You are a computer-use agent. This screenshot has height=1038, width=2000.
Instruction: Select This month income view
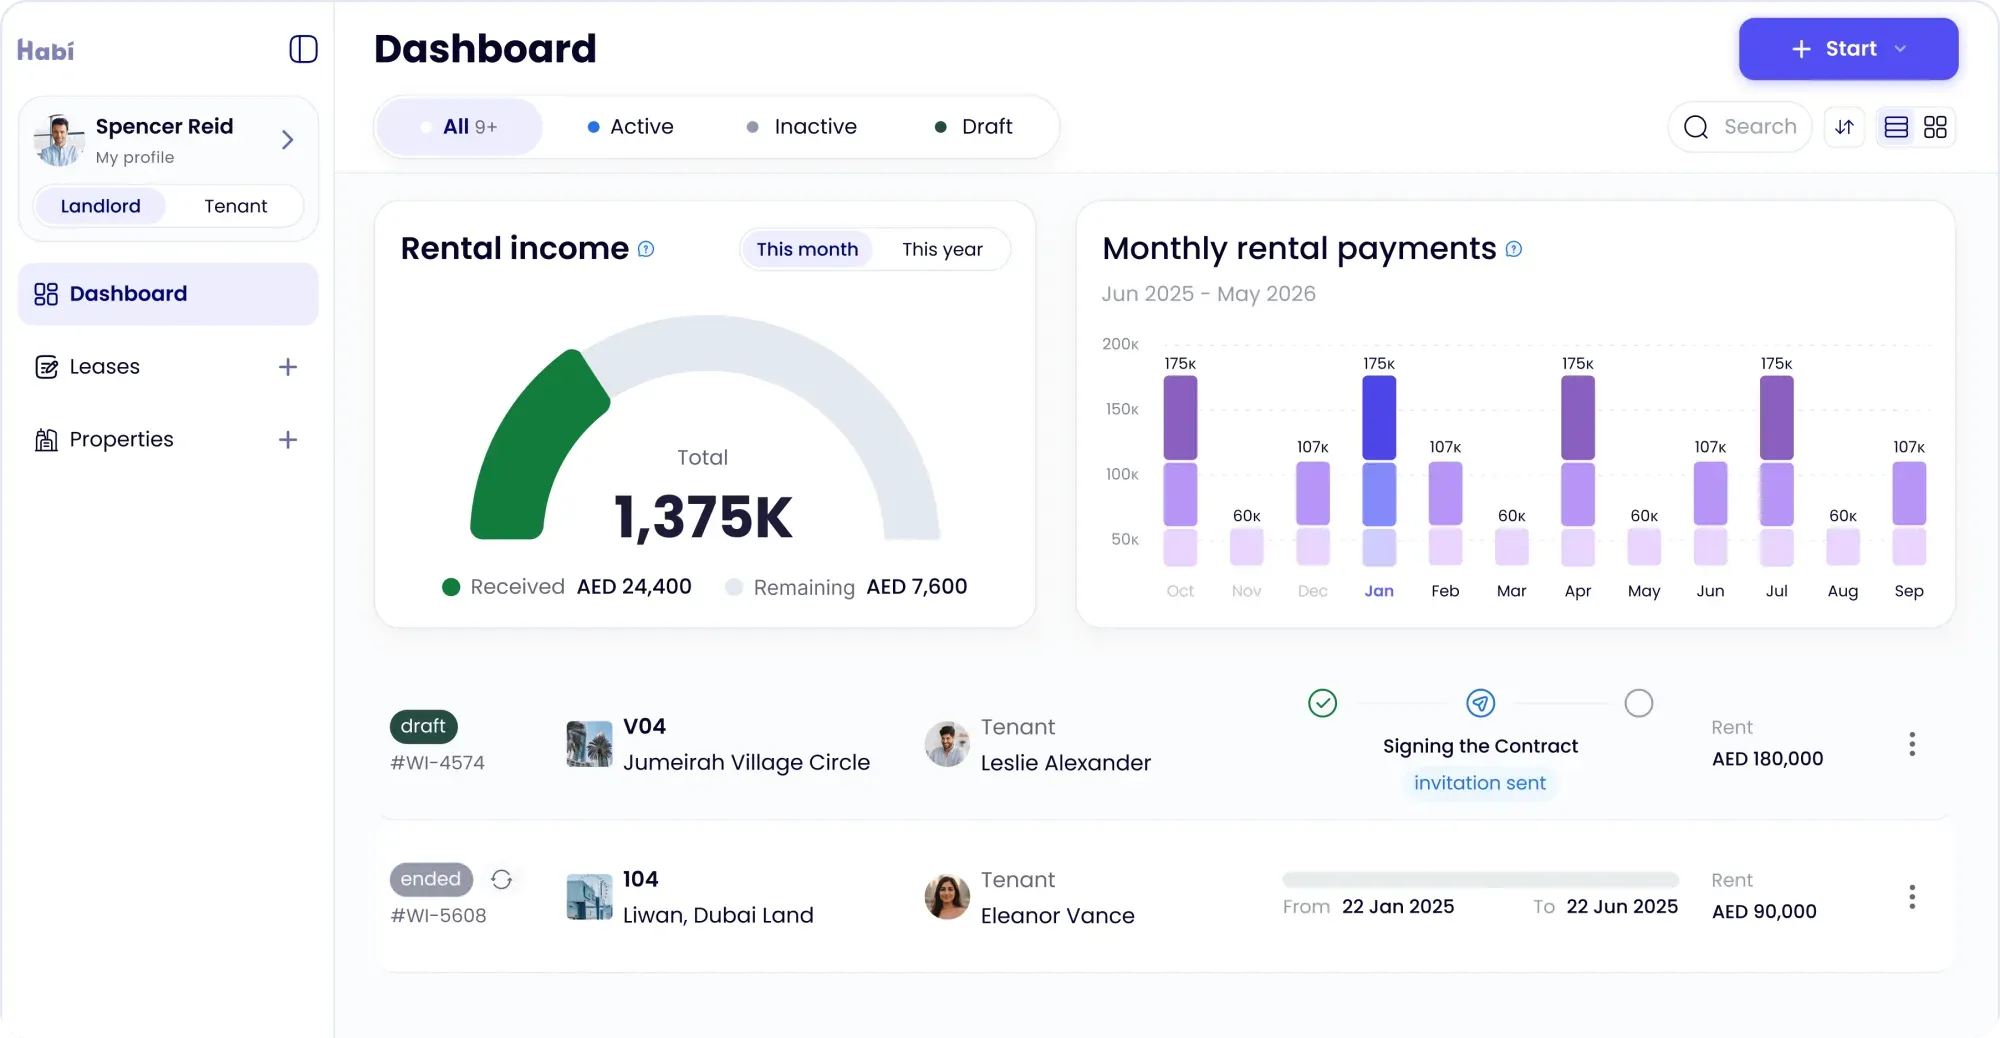pyautogui.click(x=807, y=249)
